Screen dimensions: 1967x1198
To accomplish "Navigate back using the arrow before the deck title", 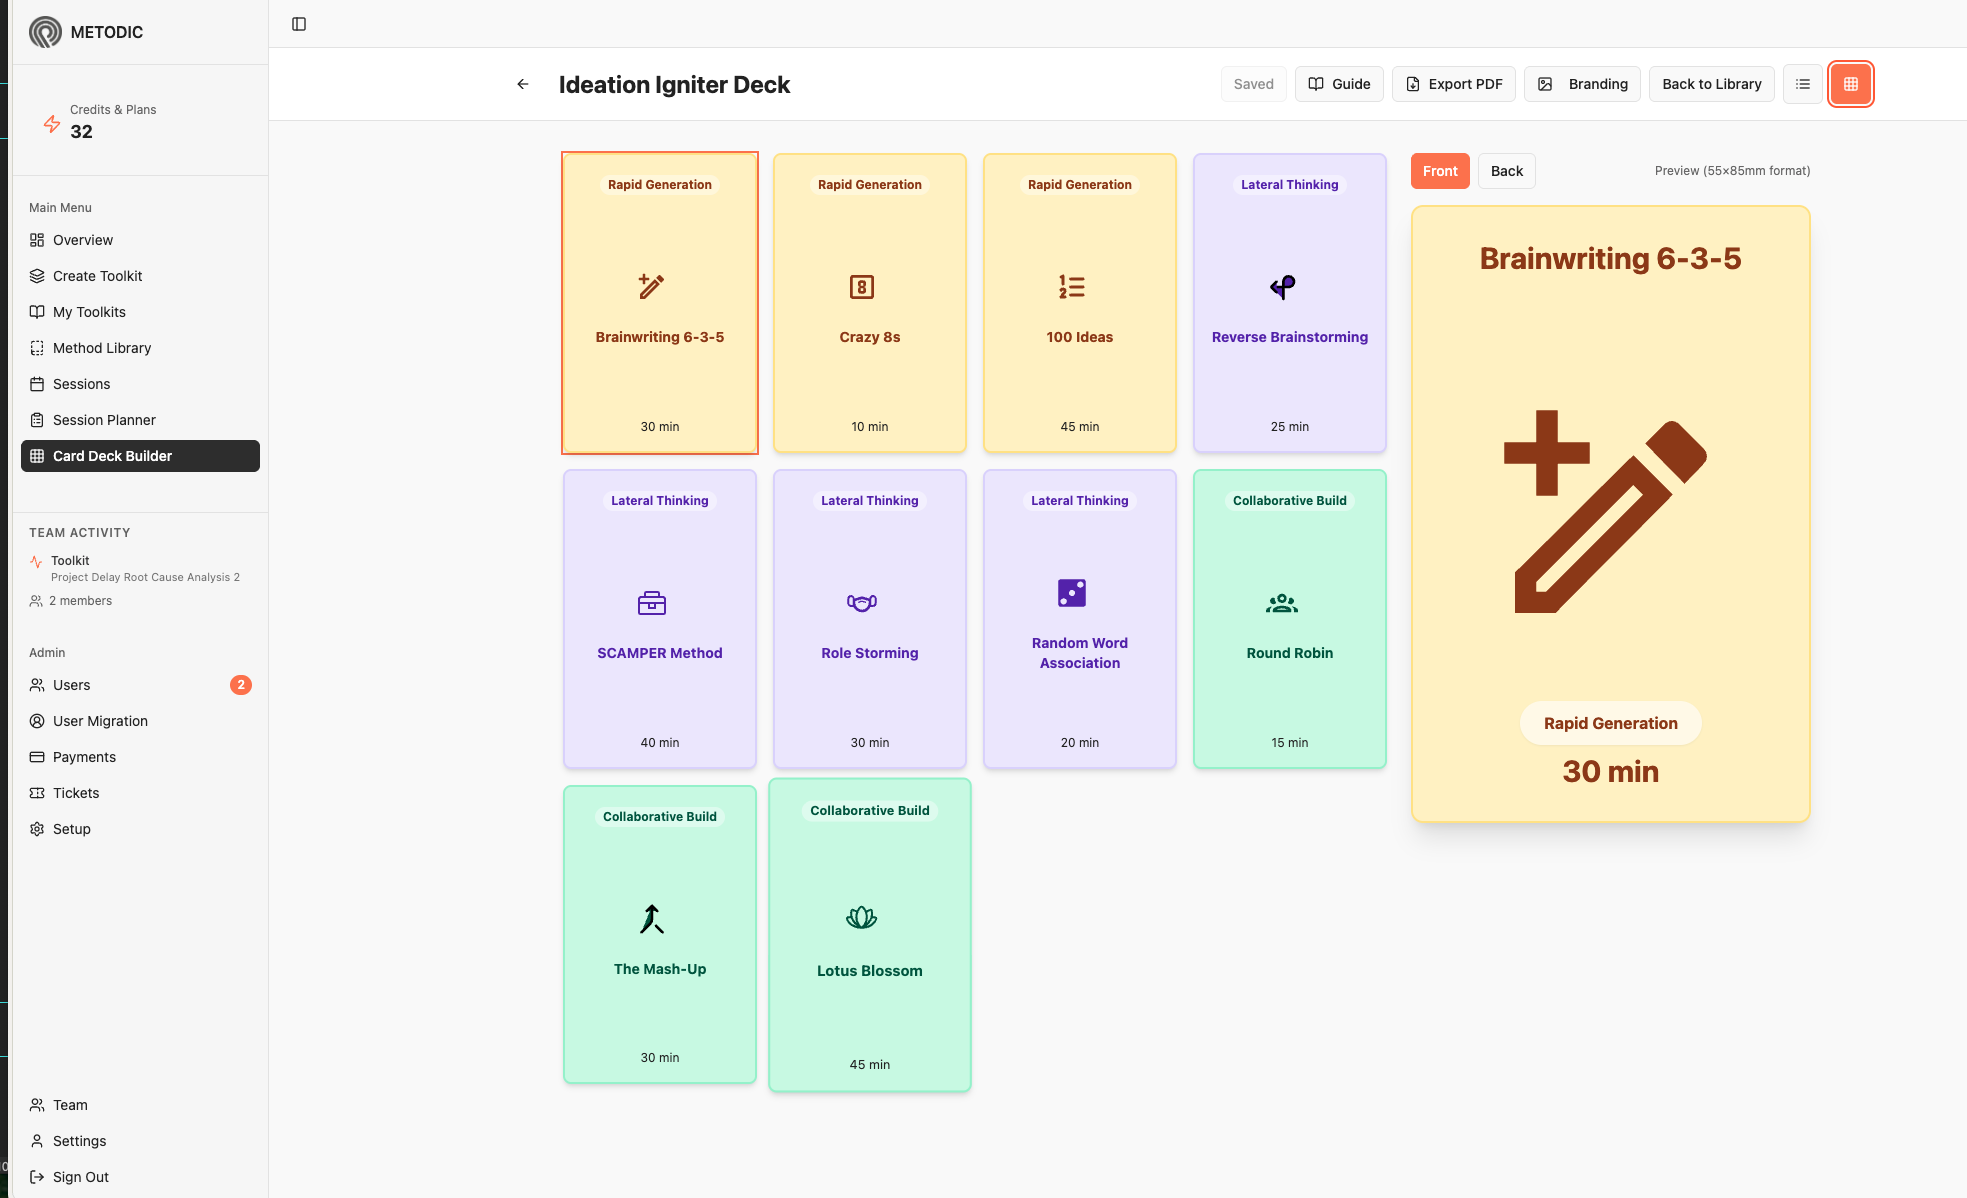I will click(522, 84).
